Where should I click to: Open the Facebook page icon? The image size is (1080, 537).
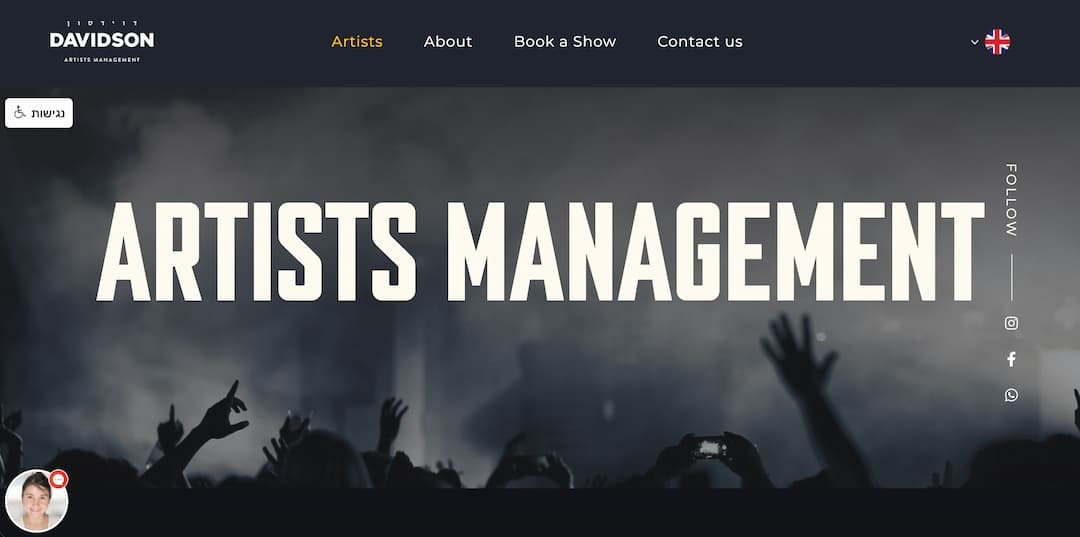tap(1011, 359)
